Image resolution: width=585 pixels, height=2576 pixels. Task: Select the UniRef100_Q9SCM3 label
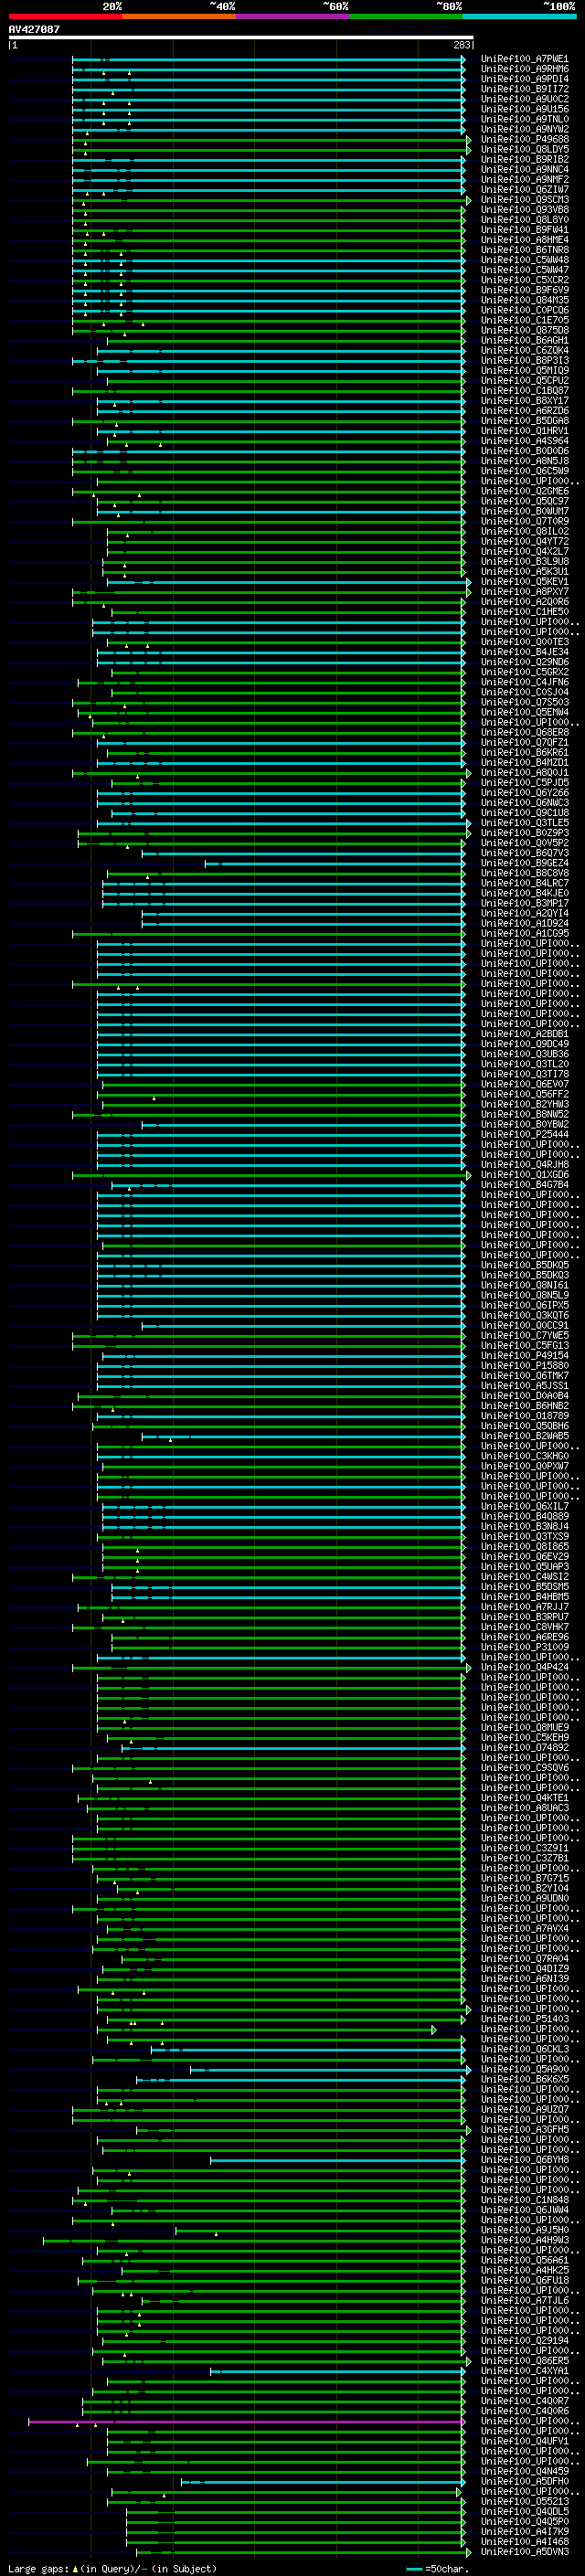(x=524, y=200)
